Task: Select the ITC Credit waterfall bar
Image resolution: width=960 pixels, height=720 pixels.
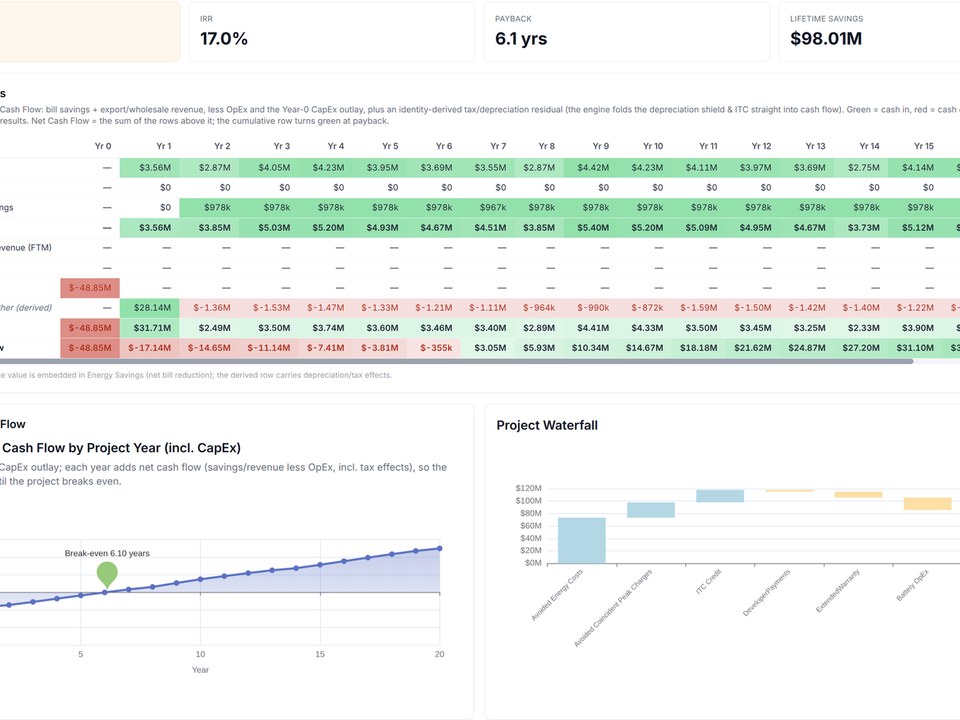Action: point(720,496)
